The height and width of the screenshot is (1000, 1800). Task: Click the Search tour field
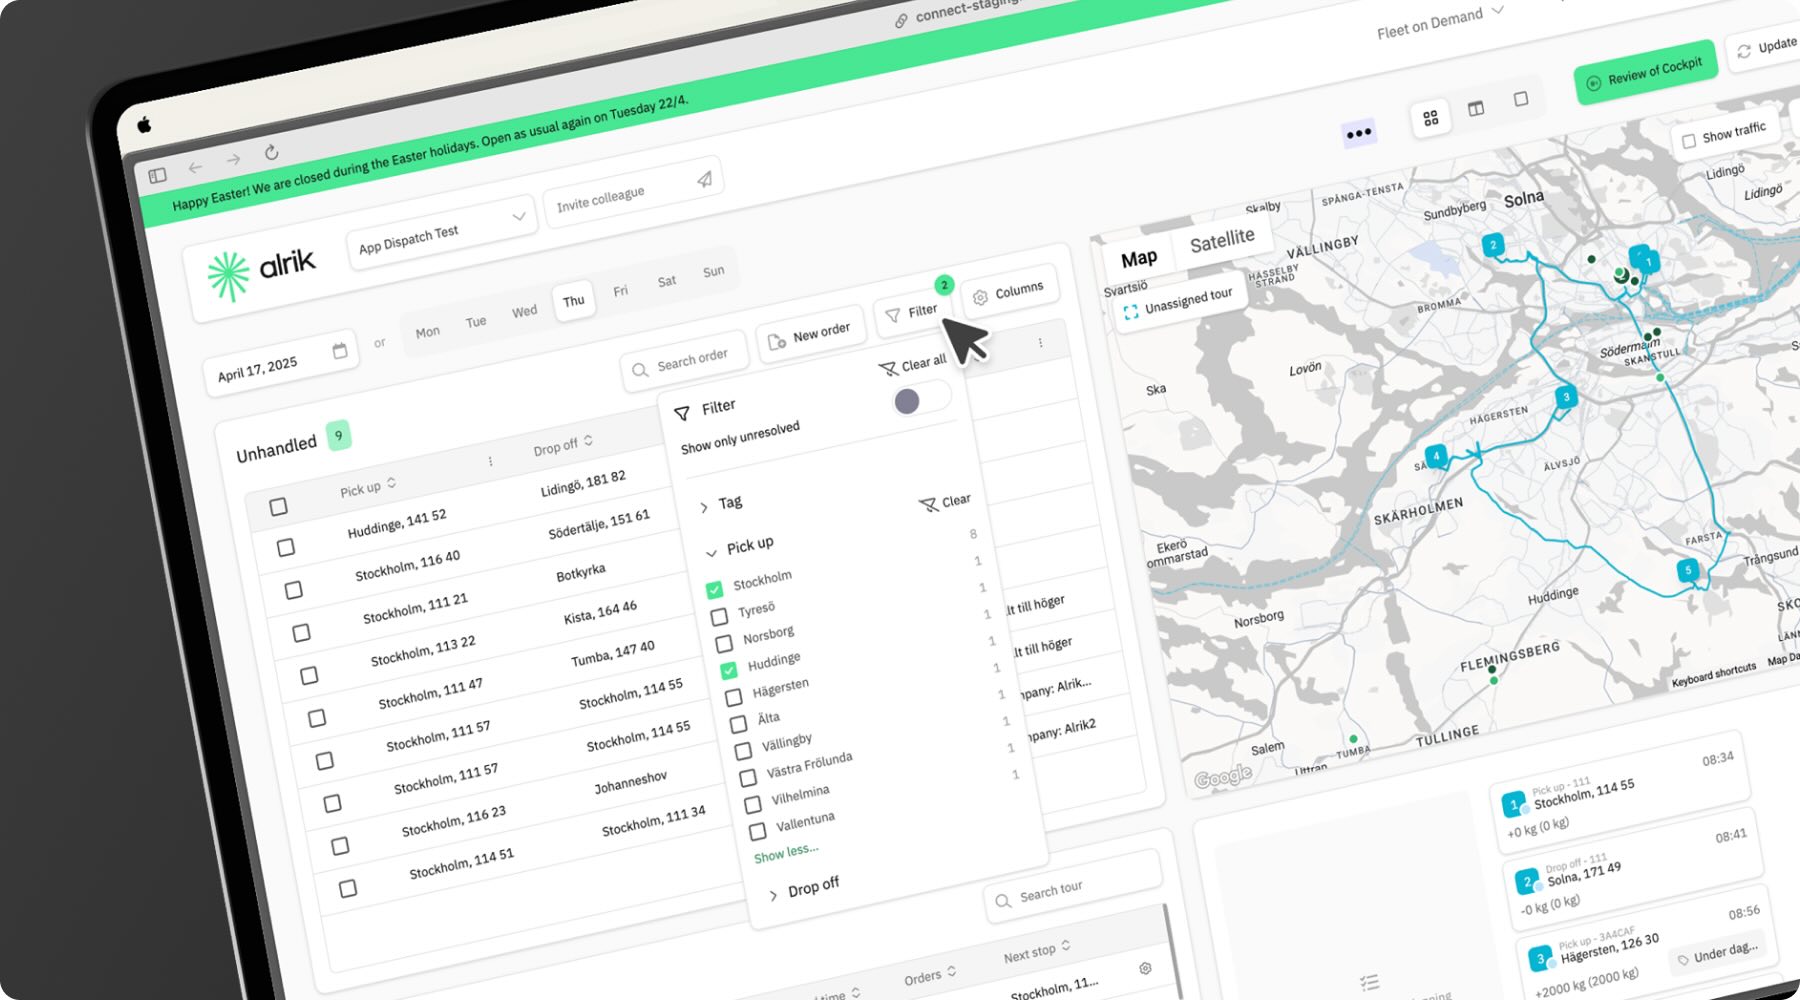pyautogui.click(x=1072, y=887)
